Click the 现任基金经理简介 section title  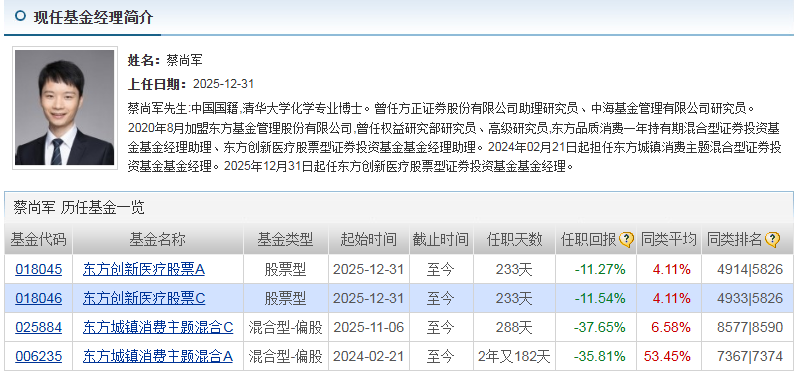(93, 17)
